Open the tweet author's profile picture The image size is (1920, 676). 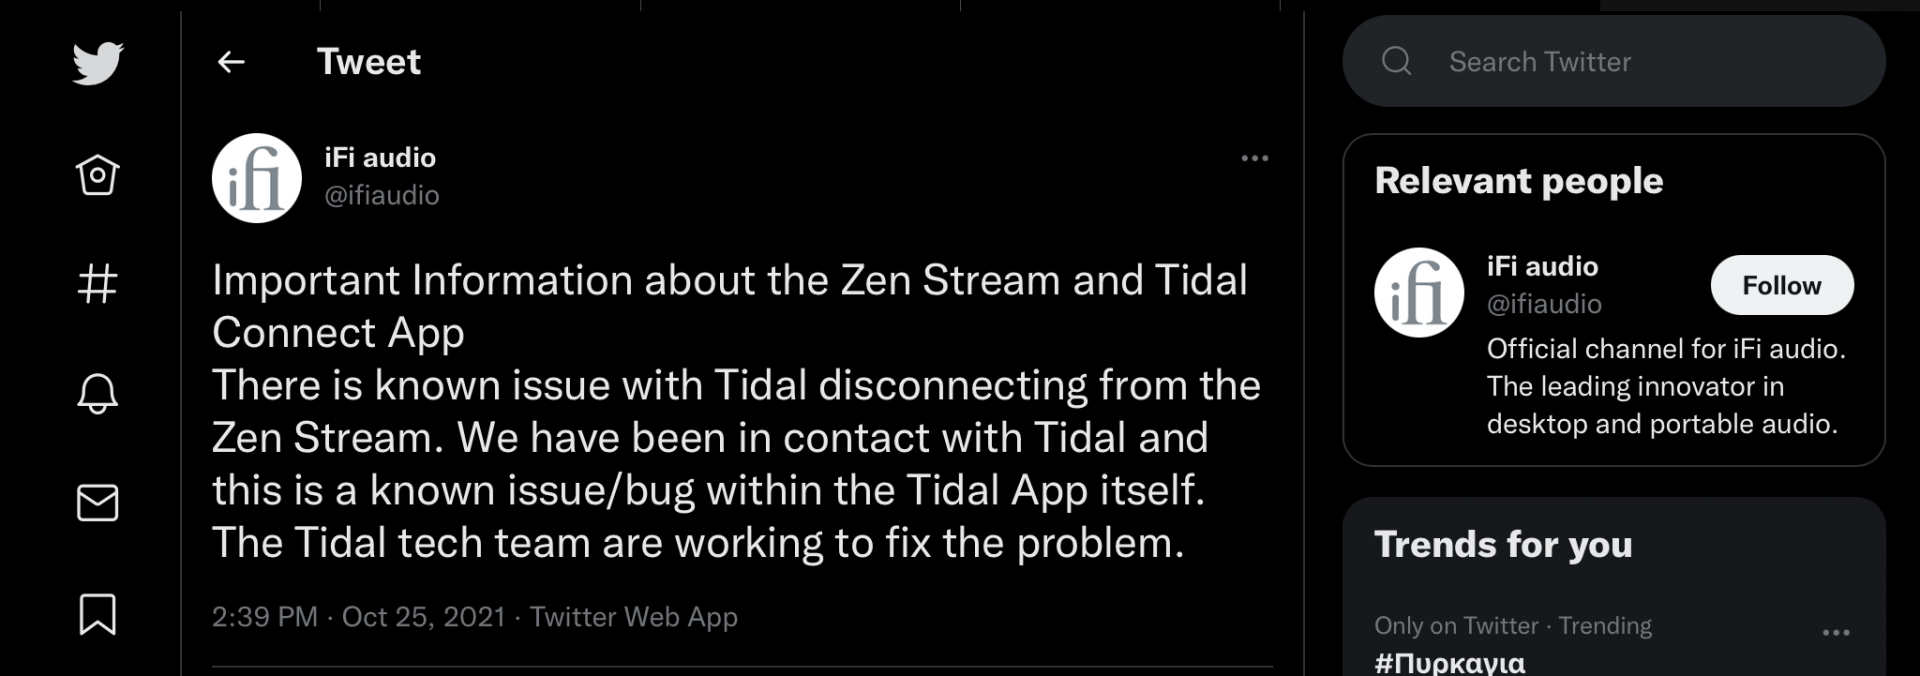[x=257, y=178]
